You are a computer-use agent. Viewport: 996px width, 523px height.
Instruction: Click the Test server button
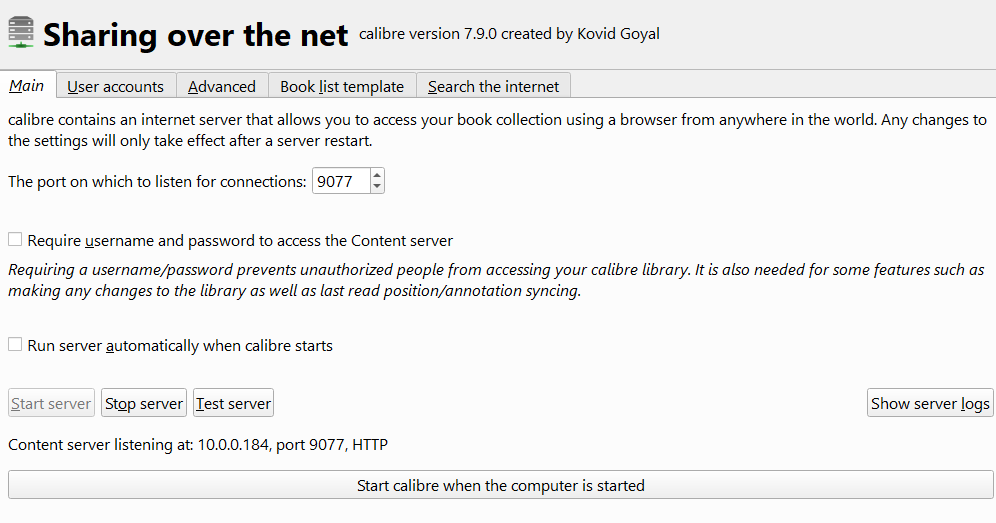233,404
